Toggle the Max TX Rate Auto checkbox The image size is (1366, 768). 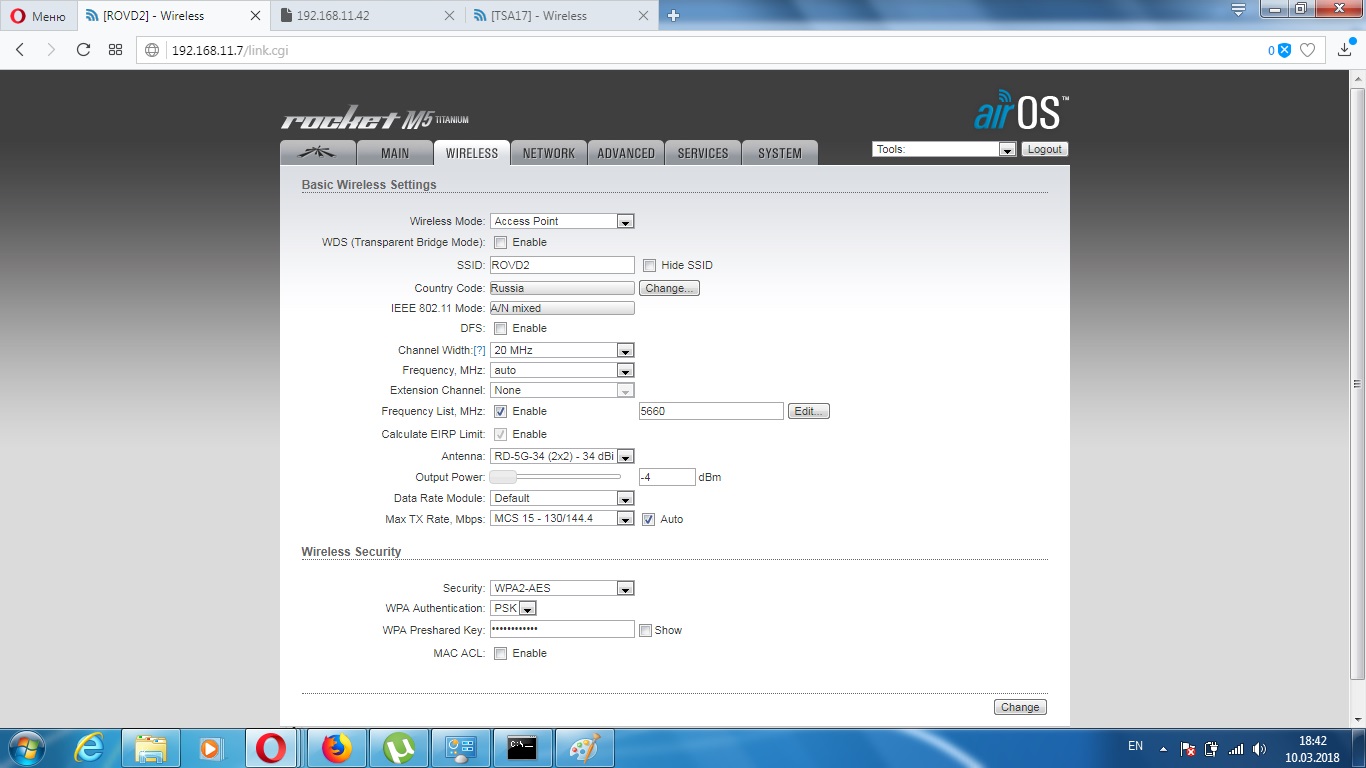[648, 519]
